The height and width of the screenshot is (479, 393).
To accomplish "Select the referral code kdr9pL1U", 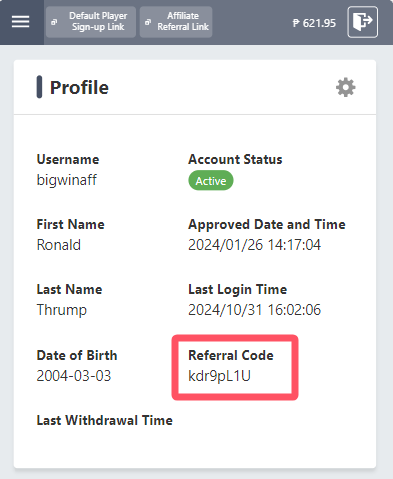I will (219, 376).
